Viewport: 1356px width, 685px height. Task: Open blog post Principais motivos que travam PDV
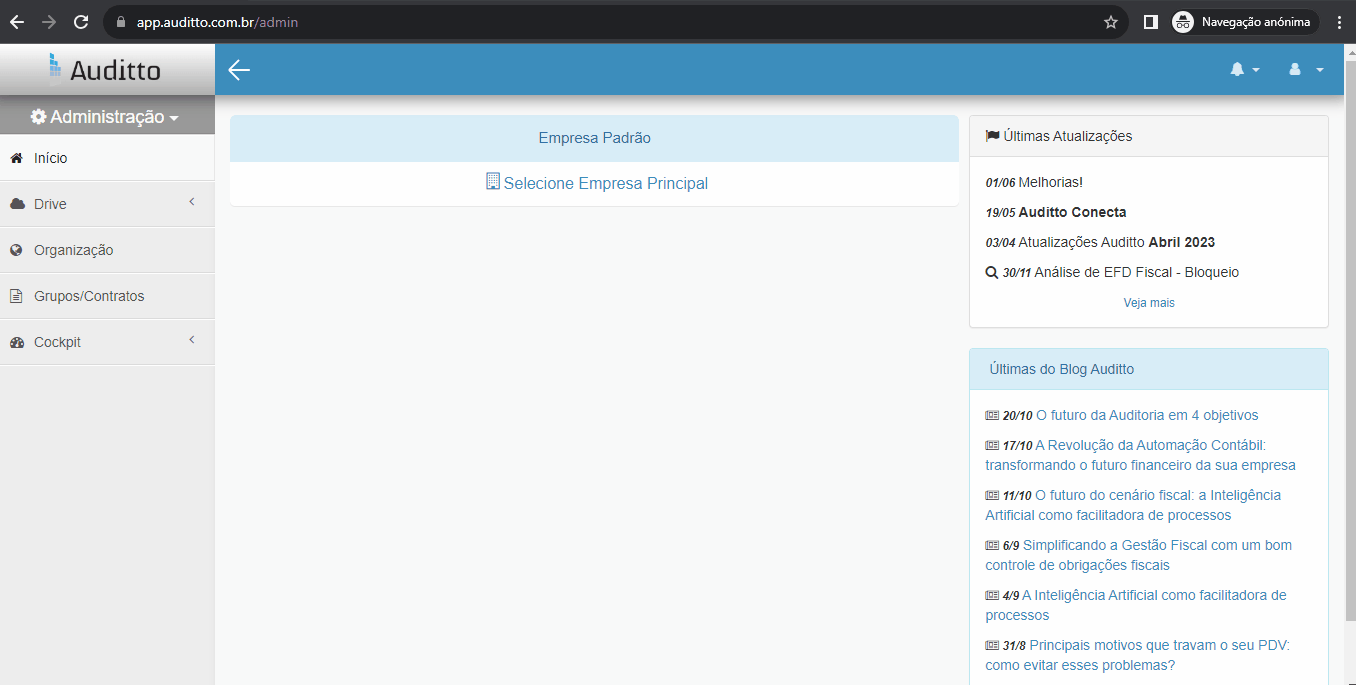tap(1138, 655)
